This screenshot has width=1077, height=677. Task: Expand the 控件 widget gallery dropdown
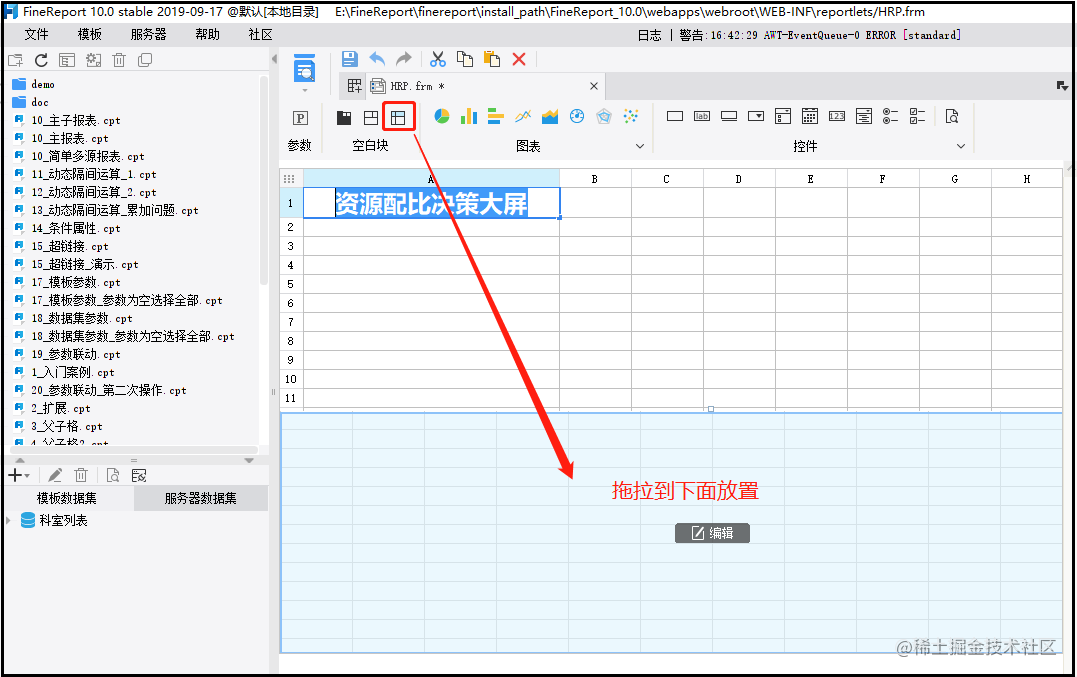tap(961, 146)
